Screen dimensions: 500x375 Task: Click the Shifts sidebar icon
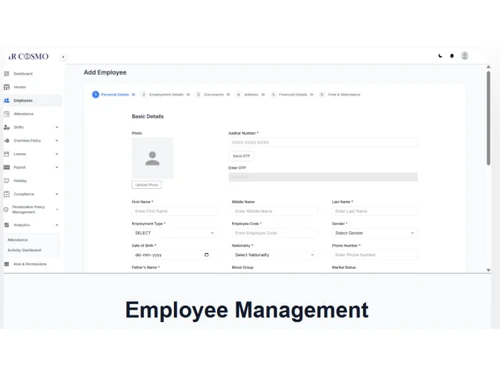7,127
